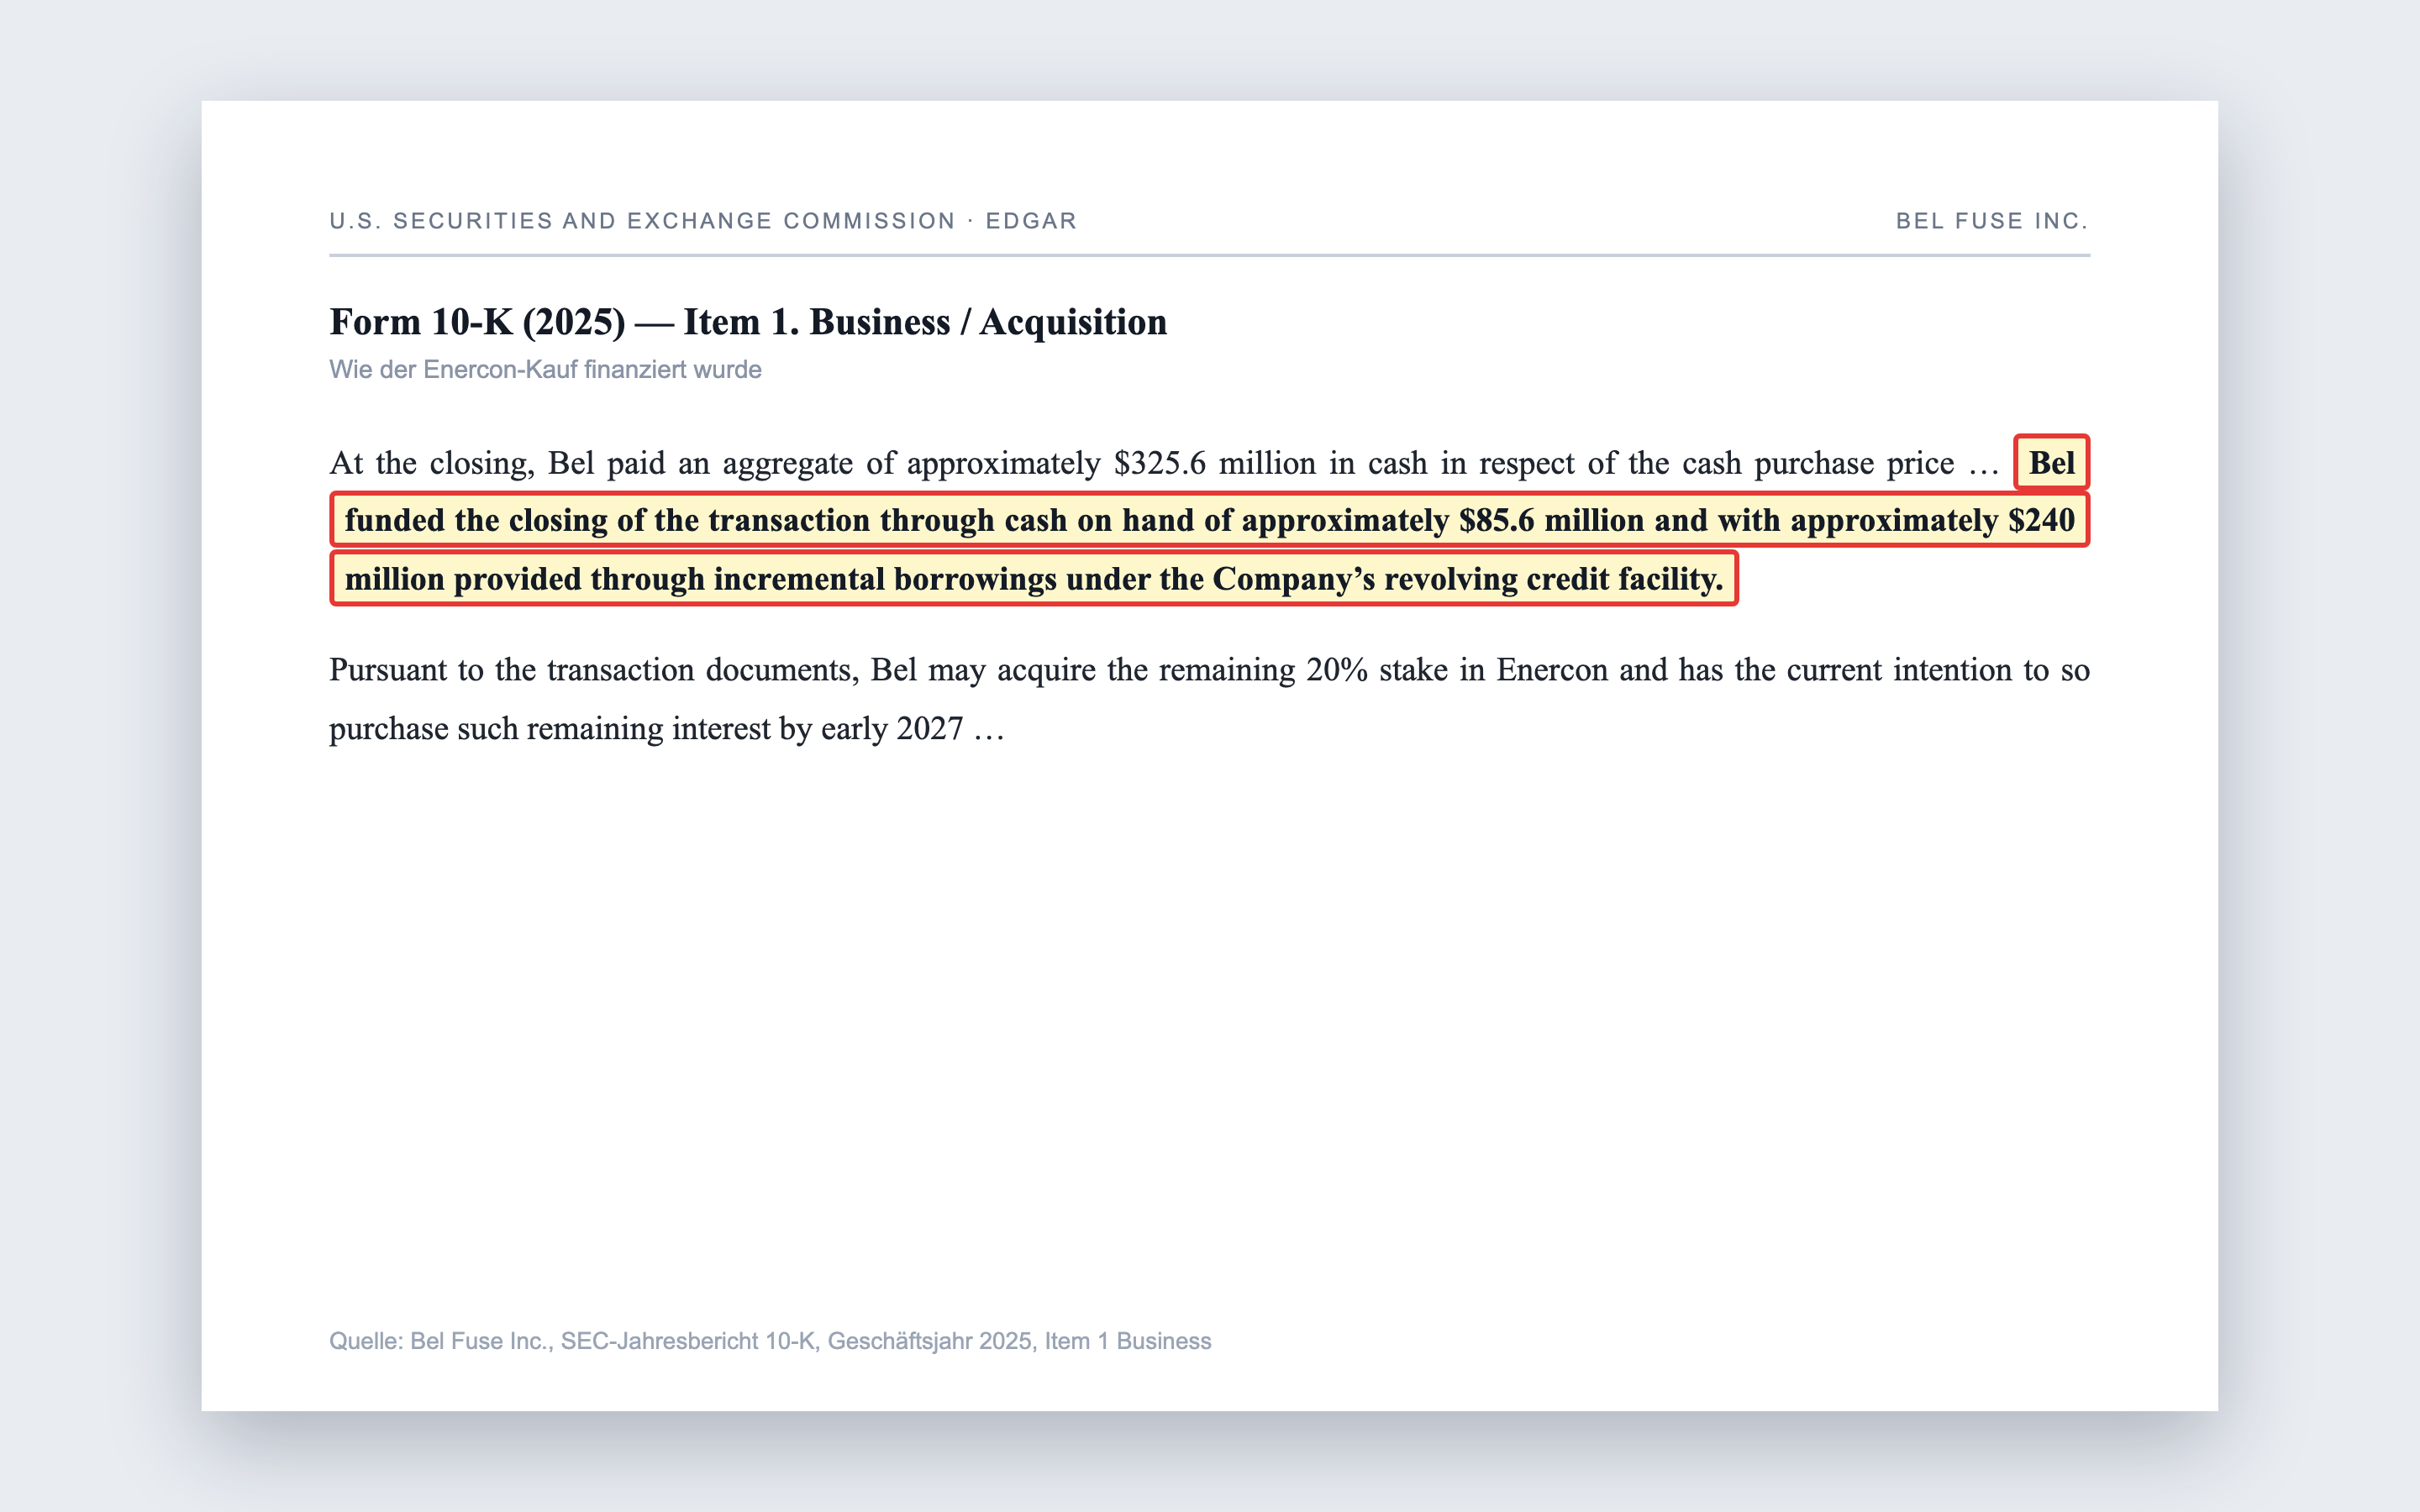
Task: Click 'Geschäftsjahr 2025' in the footer
Action: click(929, 1341)
